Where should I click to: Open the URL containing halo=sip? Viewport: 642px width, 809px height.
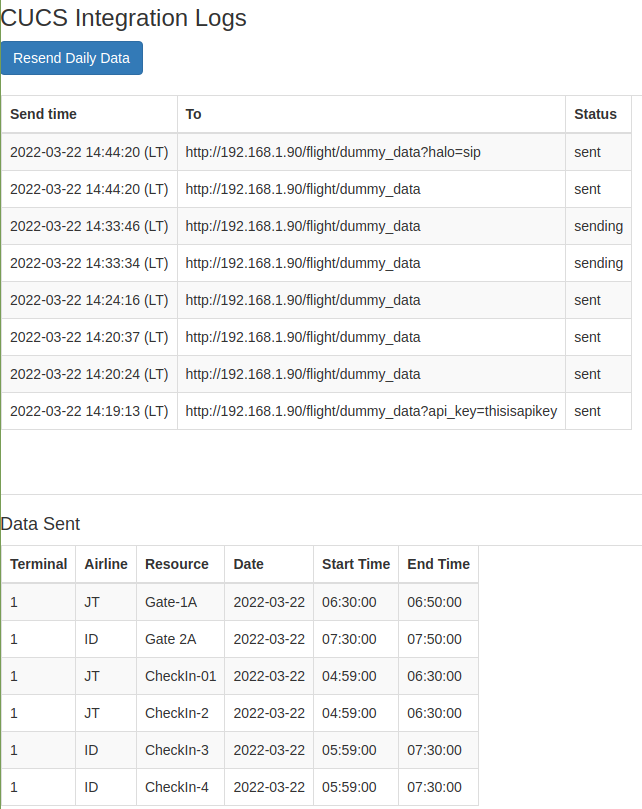point(332,152)
